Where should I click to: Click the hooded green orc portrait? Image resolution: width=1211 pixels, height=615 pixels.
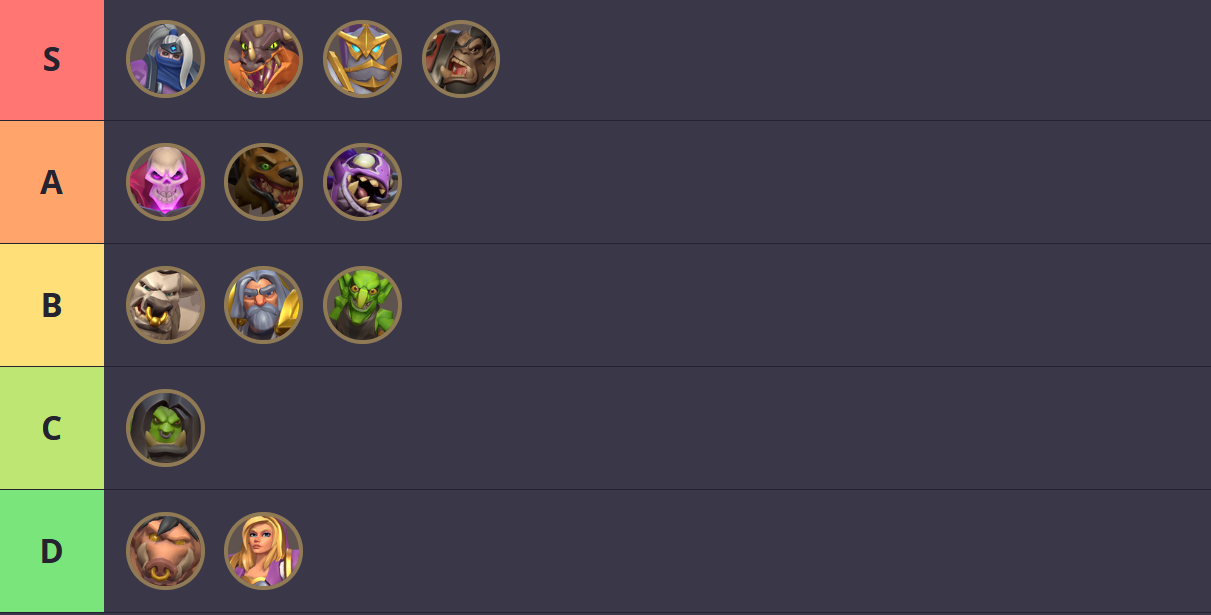[x=165, y=428]
